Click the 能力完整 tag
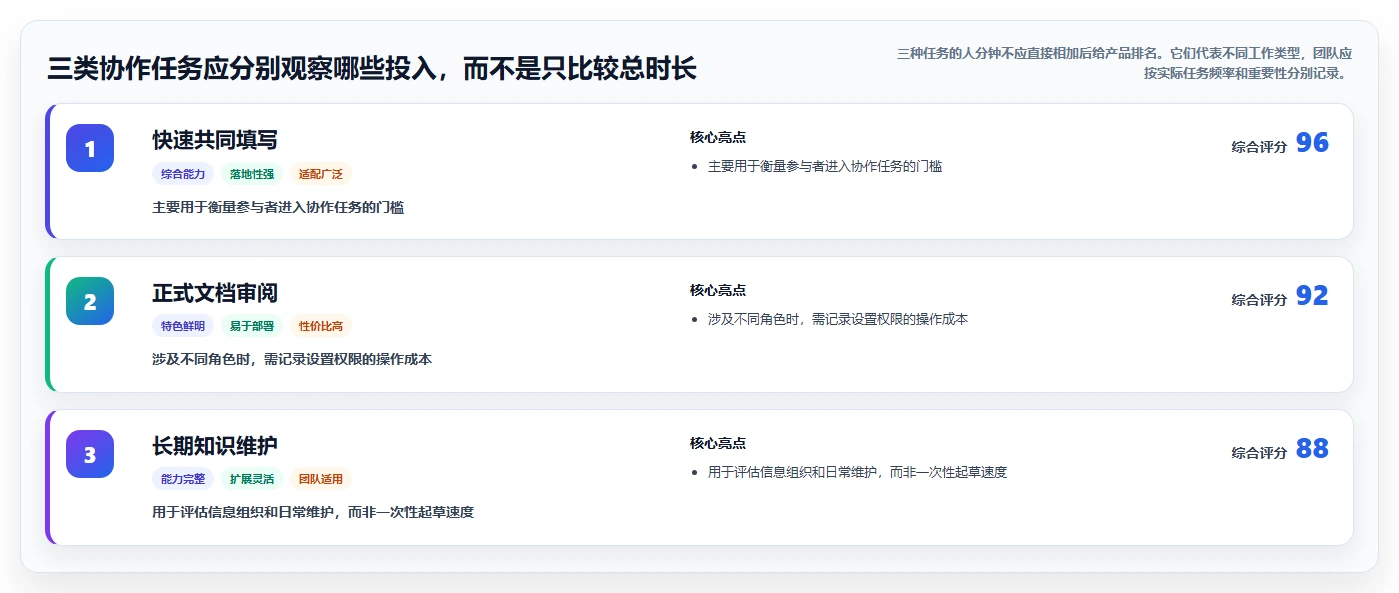The height and width of the screenshot is (593, 1399). [x=183, y=479]
